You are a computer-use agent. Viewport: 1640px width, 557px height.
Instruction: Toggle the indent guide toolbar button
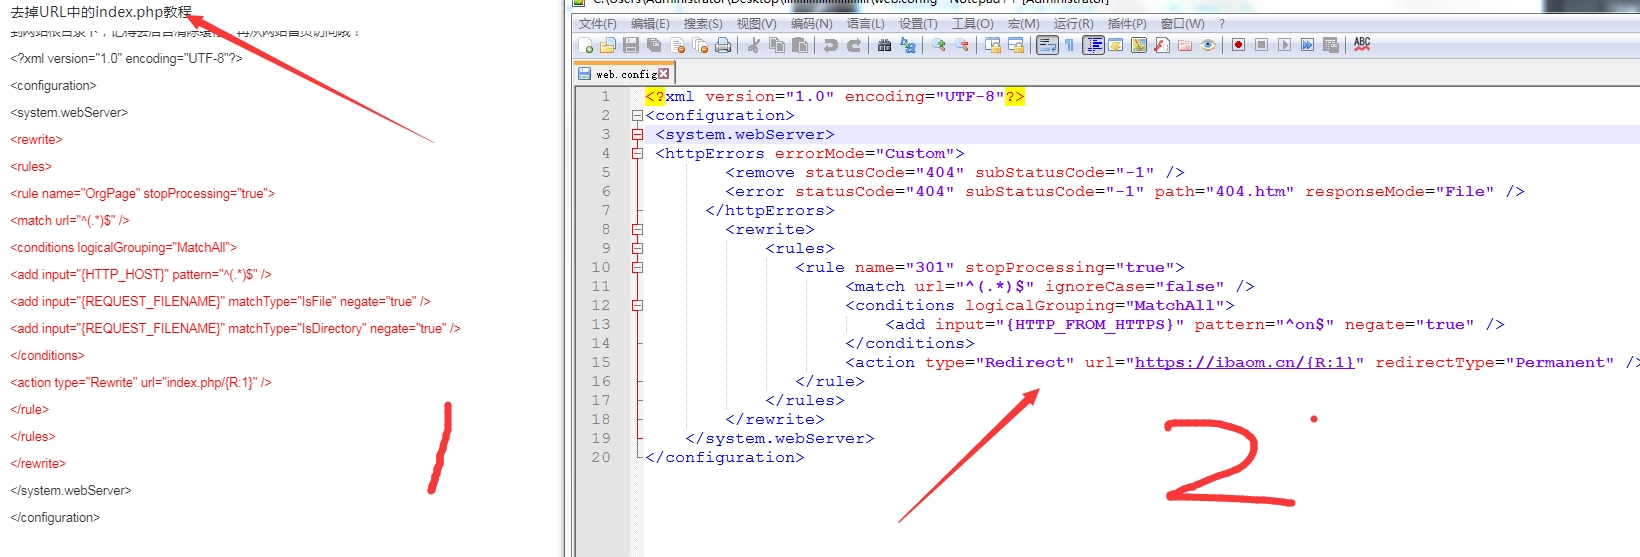pos(1093,45)
